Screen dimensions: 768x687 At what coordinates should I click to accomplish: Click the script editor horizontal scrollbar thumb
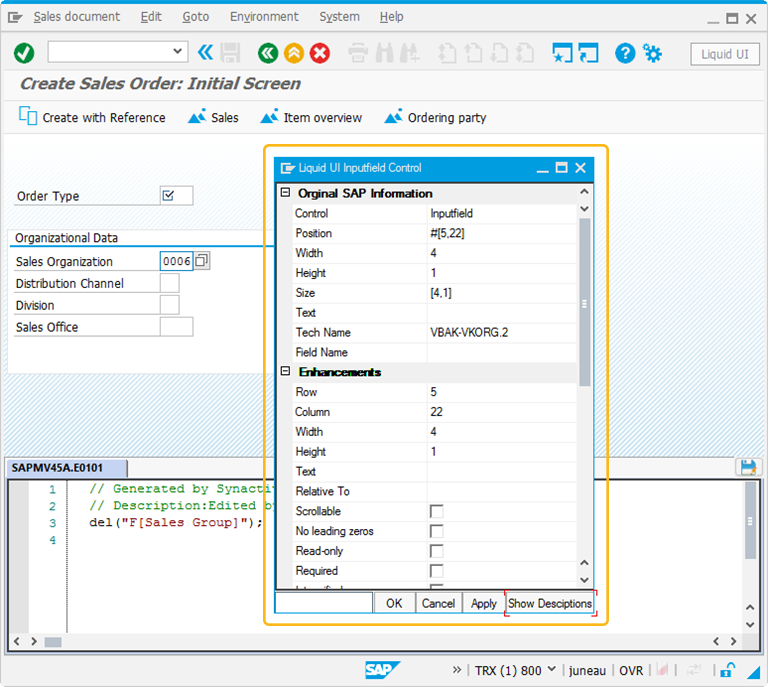pyautogui.click(x=53, y=642)
